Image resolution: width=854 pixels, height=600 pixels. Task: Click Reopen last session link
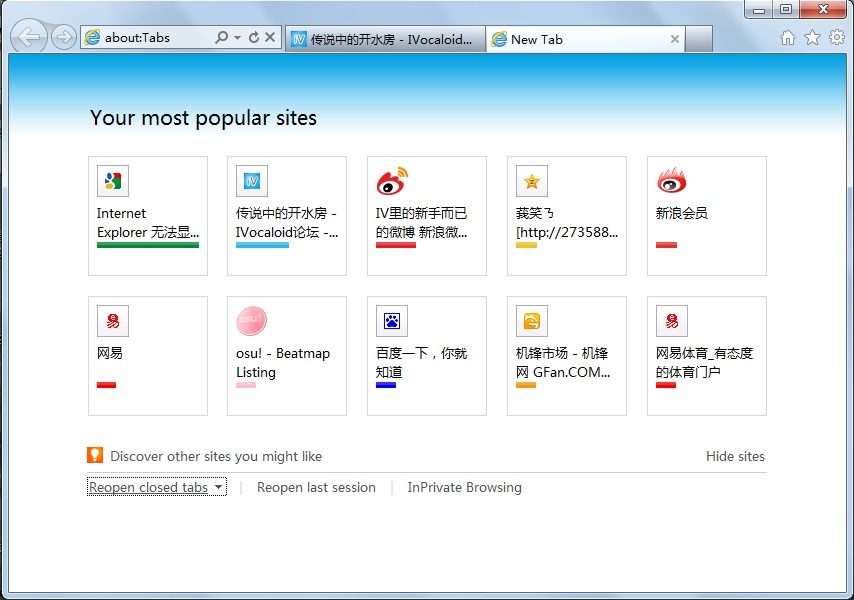[316, 487]
